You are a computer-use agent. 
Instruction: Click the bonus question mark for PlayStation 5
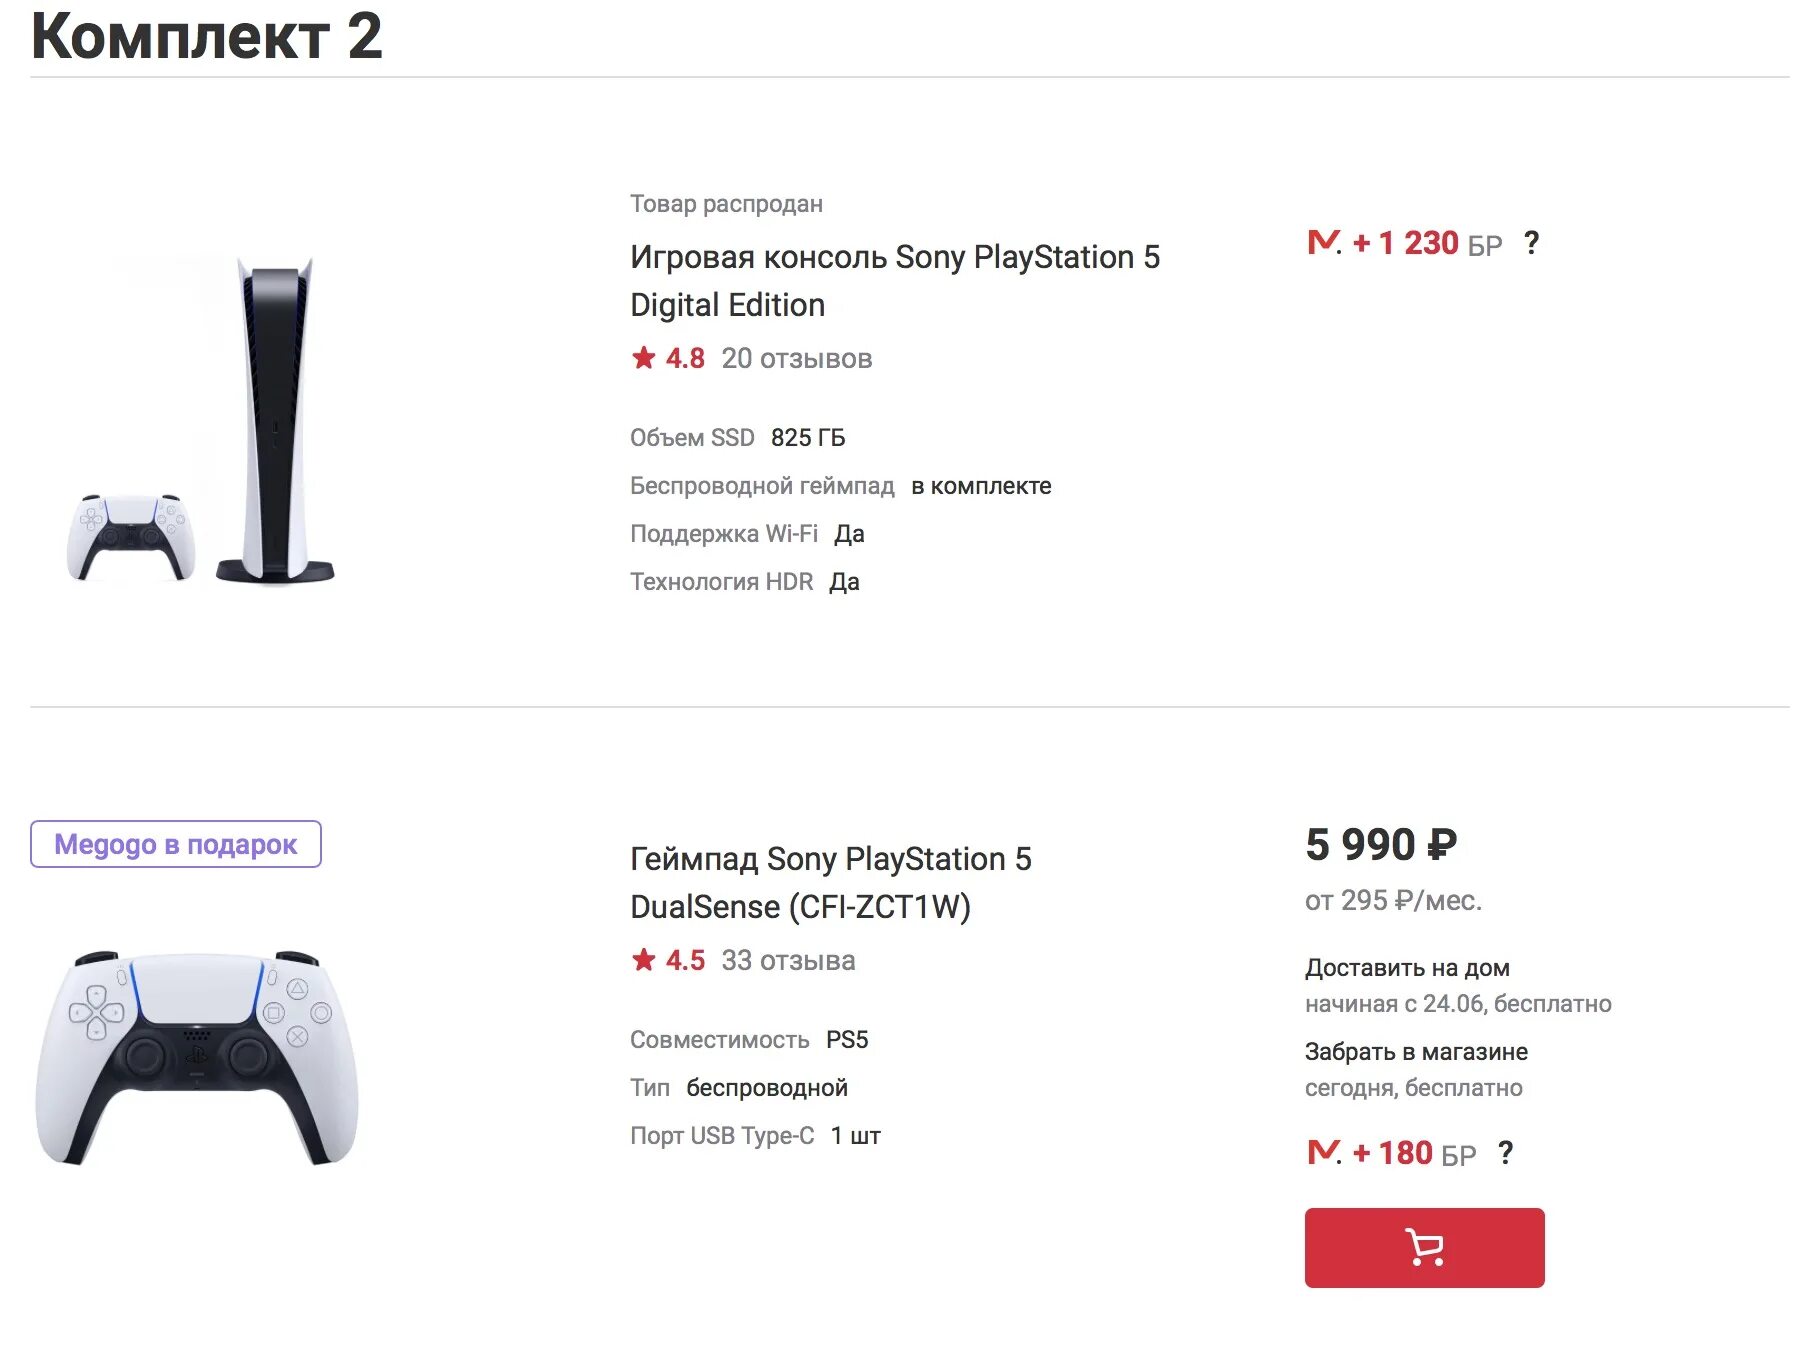(x=1531, y=243)
